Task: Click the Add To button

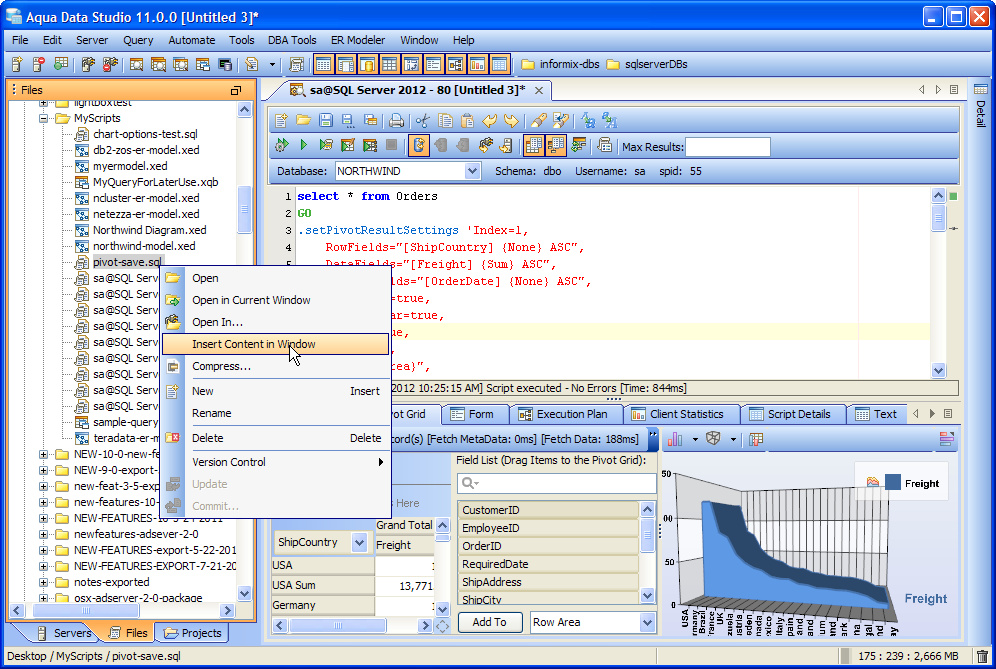Action: 489,623
